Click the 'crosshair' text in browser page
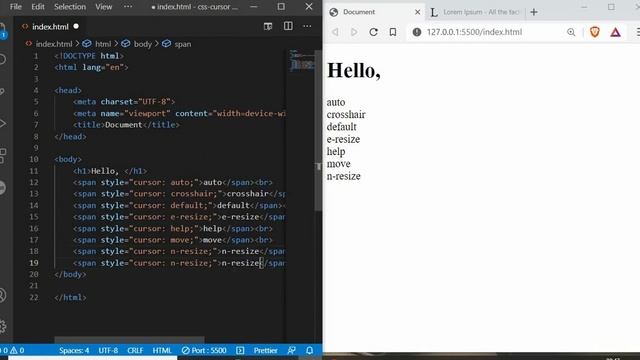This screenshot has height=360, width=640. point(346,114)
